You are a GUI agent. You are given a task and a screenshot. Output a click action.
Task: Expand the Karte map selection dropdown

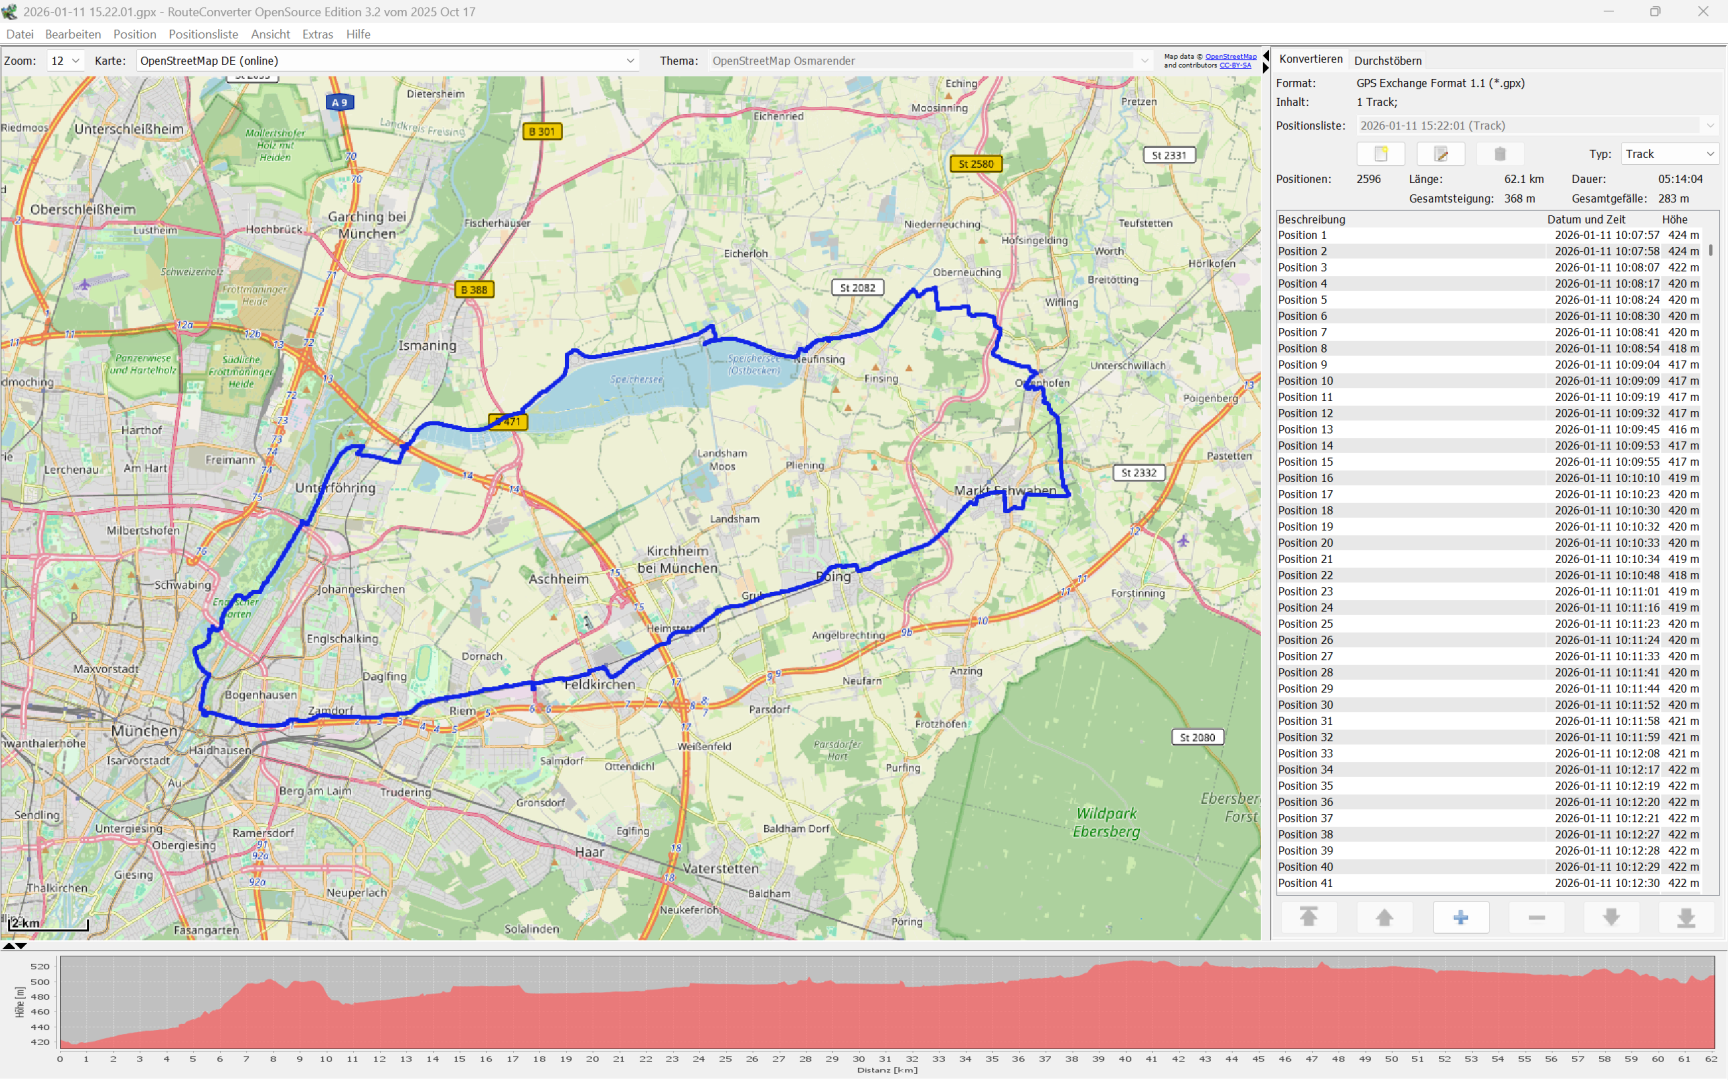tap(630, 61)
